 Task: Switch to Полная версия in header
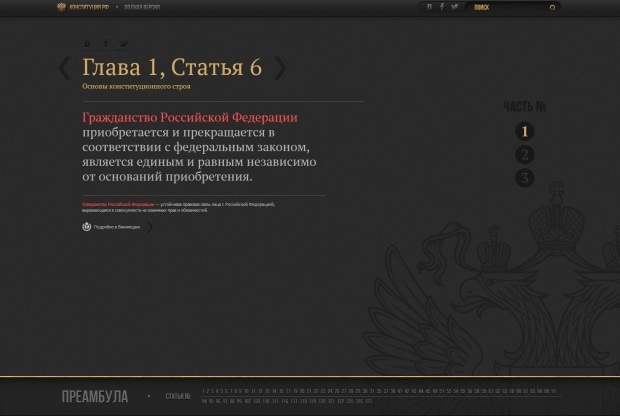point(142,7)
